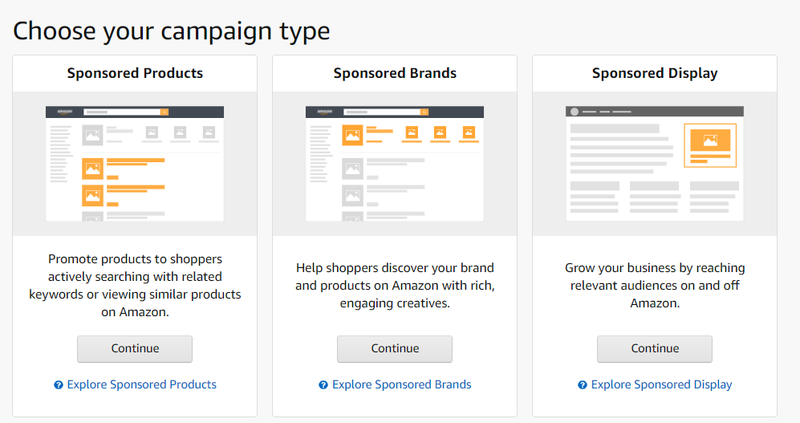The image size is (800, 423).
Task: Open the Explore Sponsored Brands link
Action: point(401,384)
